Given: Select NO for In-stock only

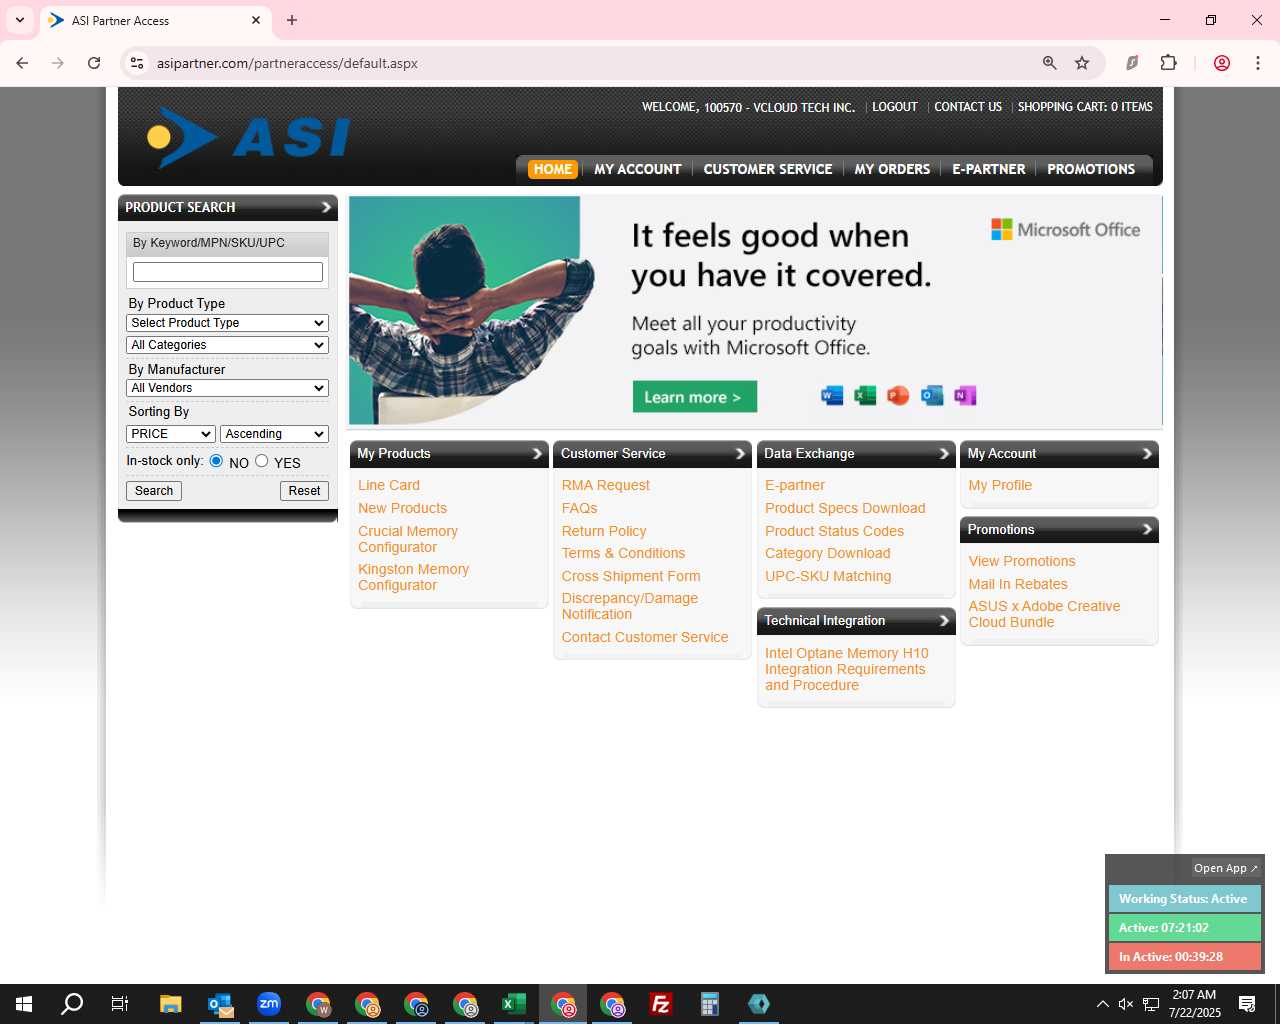Looking at the screenshot, I should tap(216, 461).
